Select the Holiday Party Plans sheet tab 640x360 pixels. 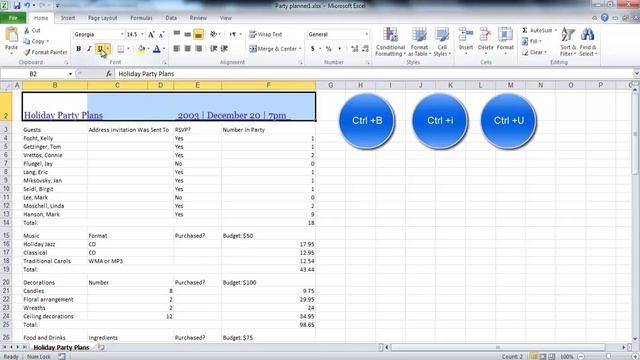pos(61,347)
